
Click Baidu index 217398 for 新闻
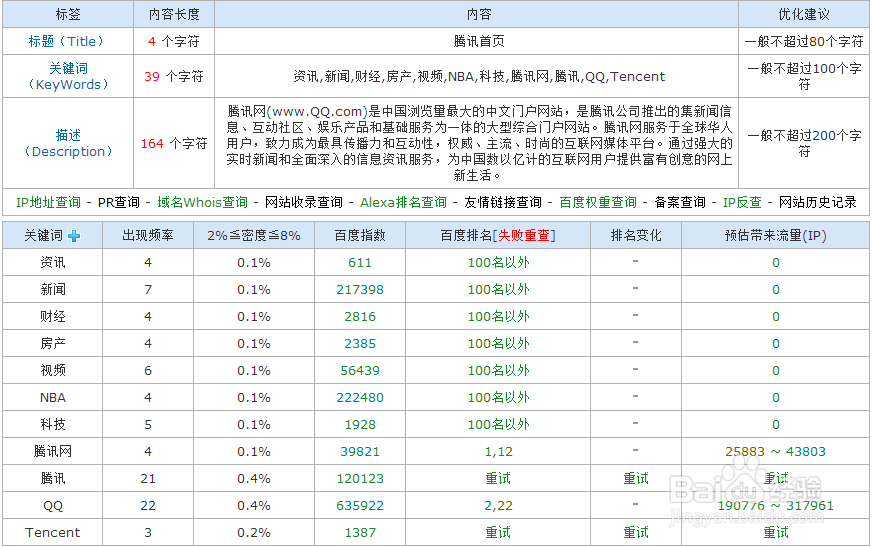(360, 290)
